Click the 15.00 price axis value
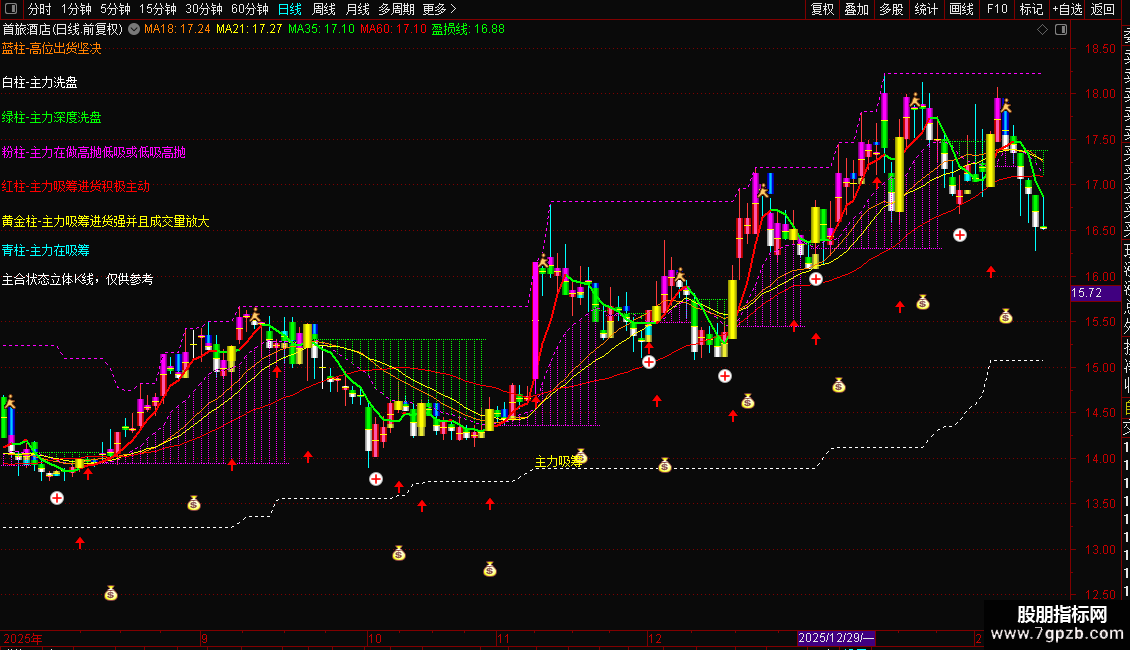Viewport: 1130px width, 650px height. 1100,368
